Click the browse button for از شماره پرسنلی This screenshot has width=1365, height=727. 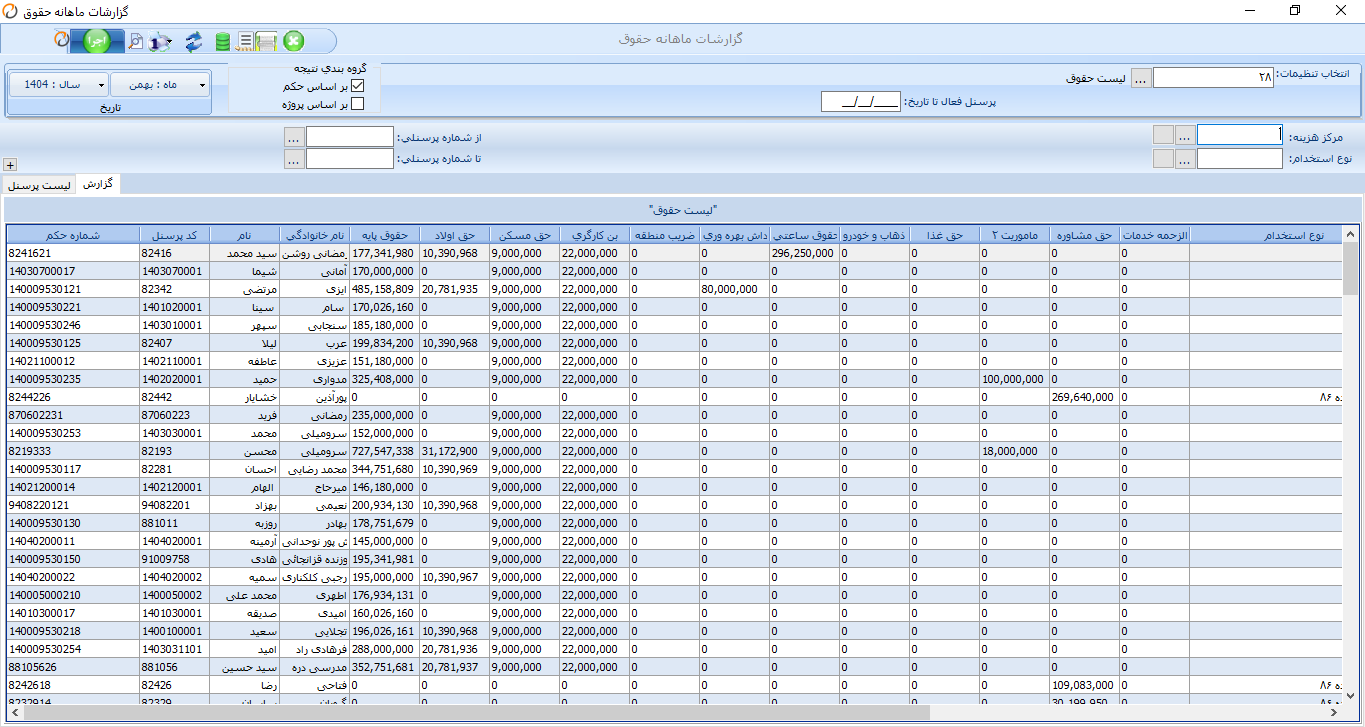coord(294,137)
